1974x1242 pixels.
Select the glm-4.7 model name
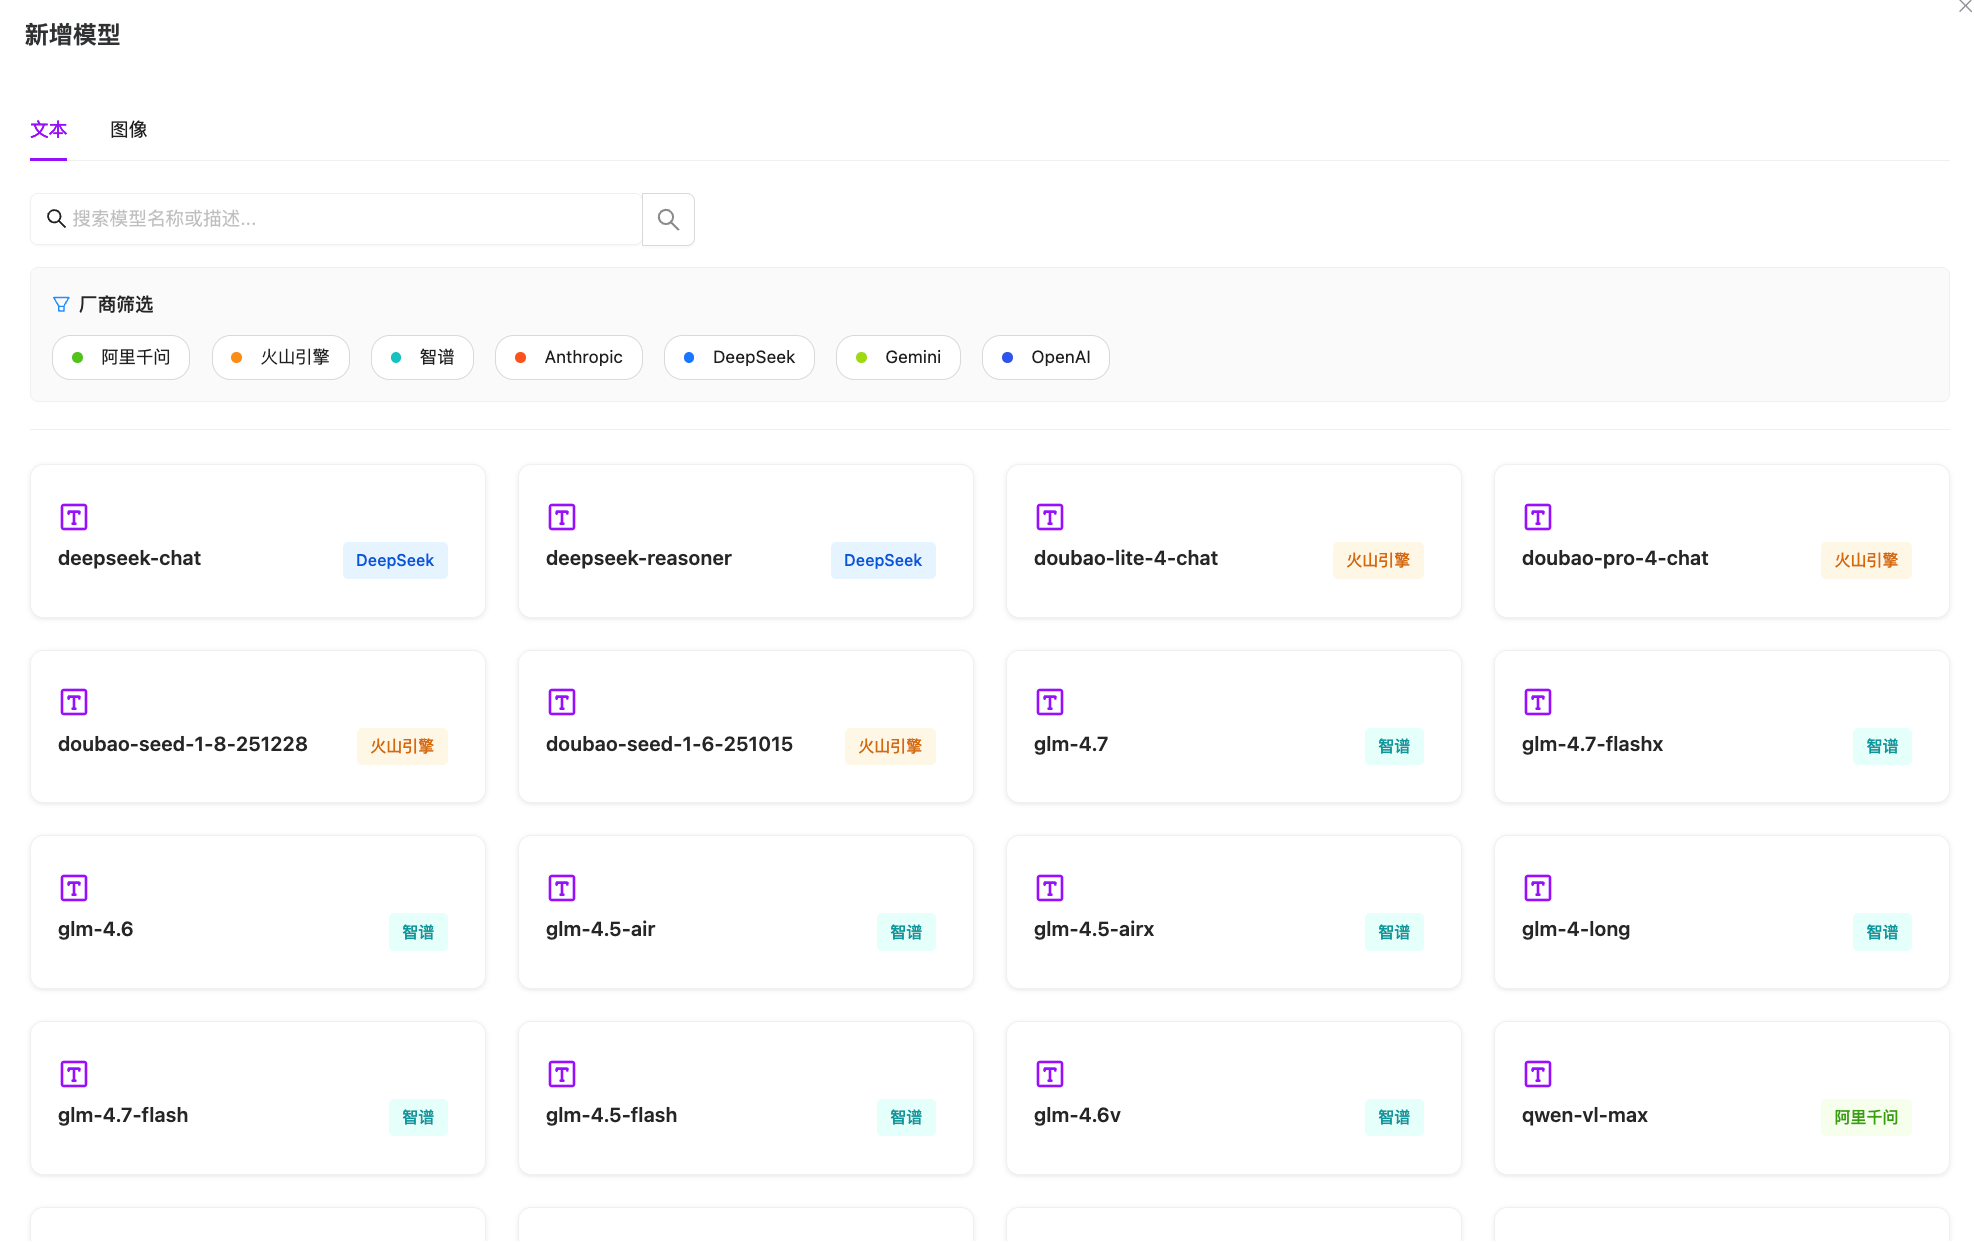coord(1071,744)
